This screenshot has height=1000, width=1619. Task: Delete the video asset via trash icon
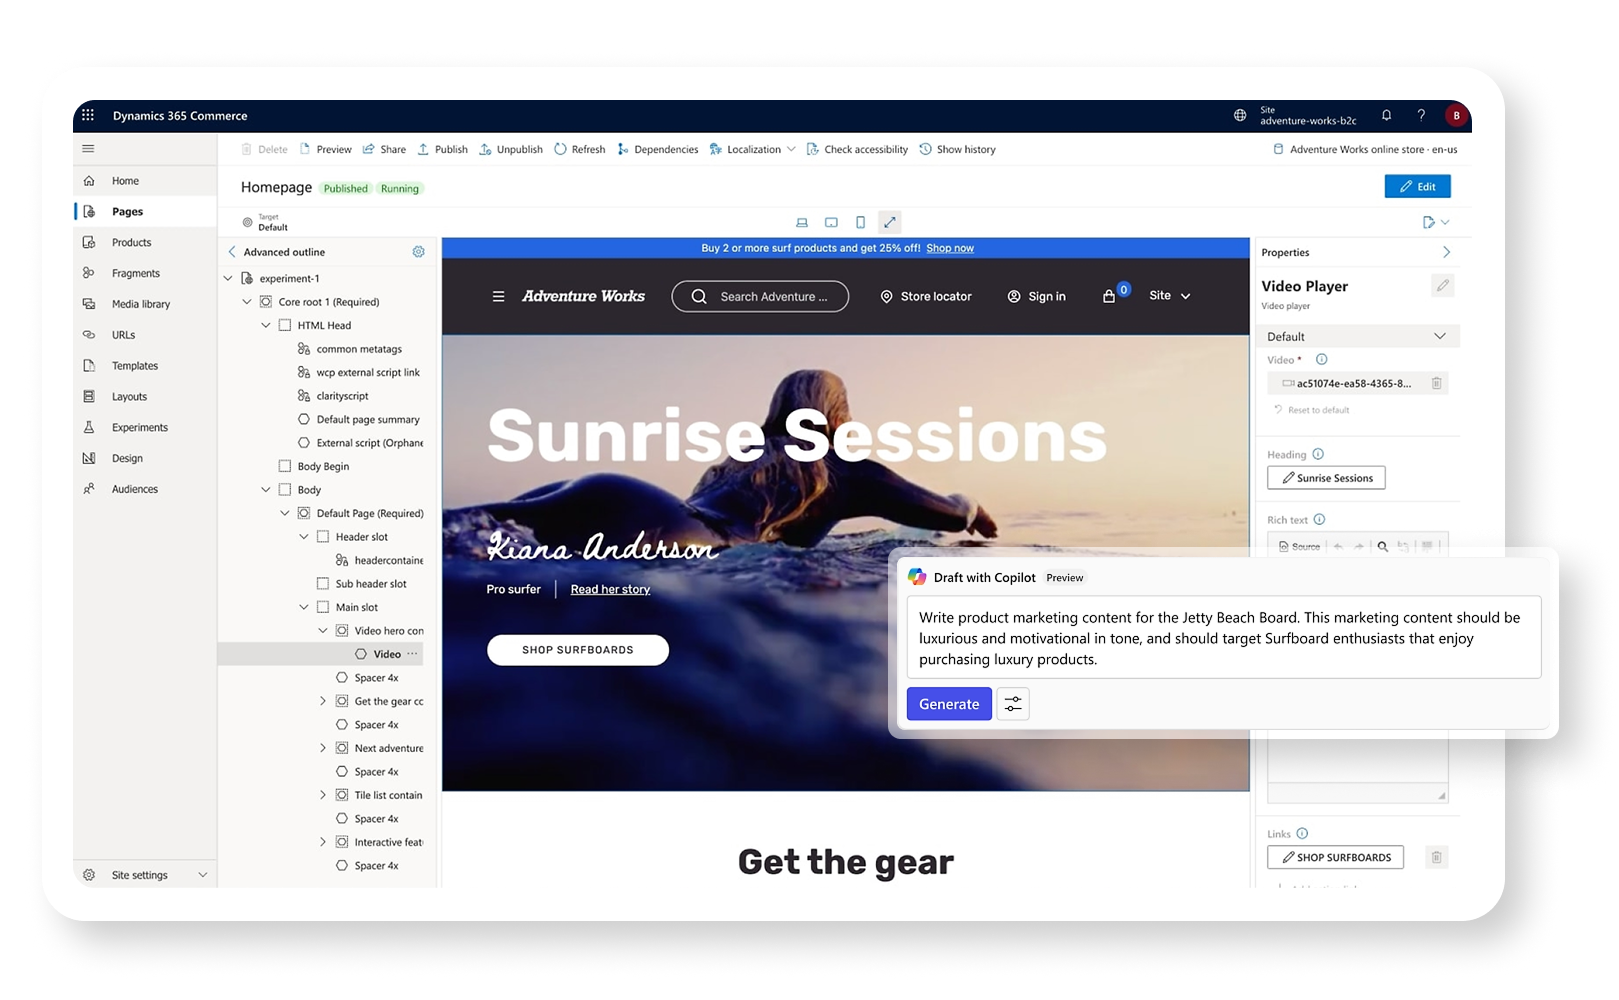[x=1436, y=383]
